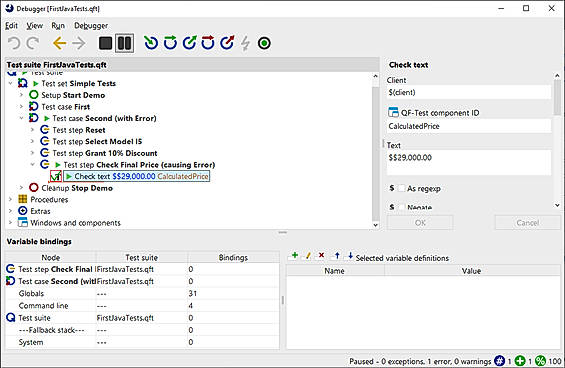
Task: Click the blue hash status bar icon
Action: pos(499,361)
